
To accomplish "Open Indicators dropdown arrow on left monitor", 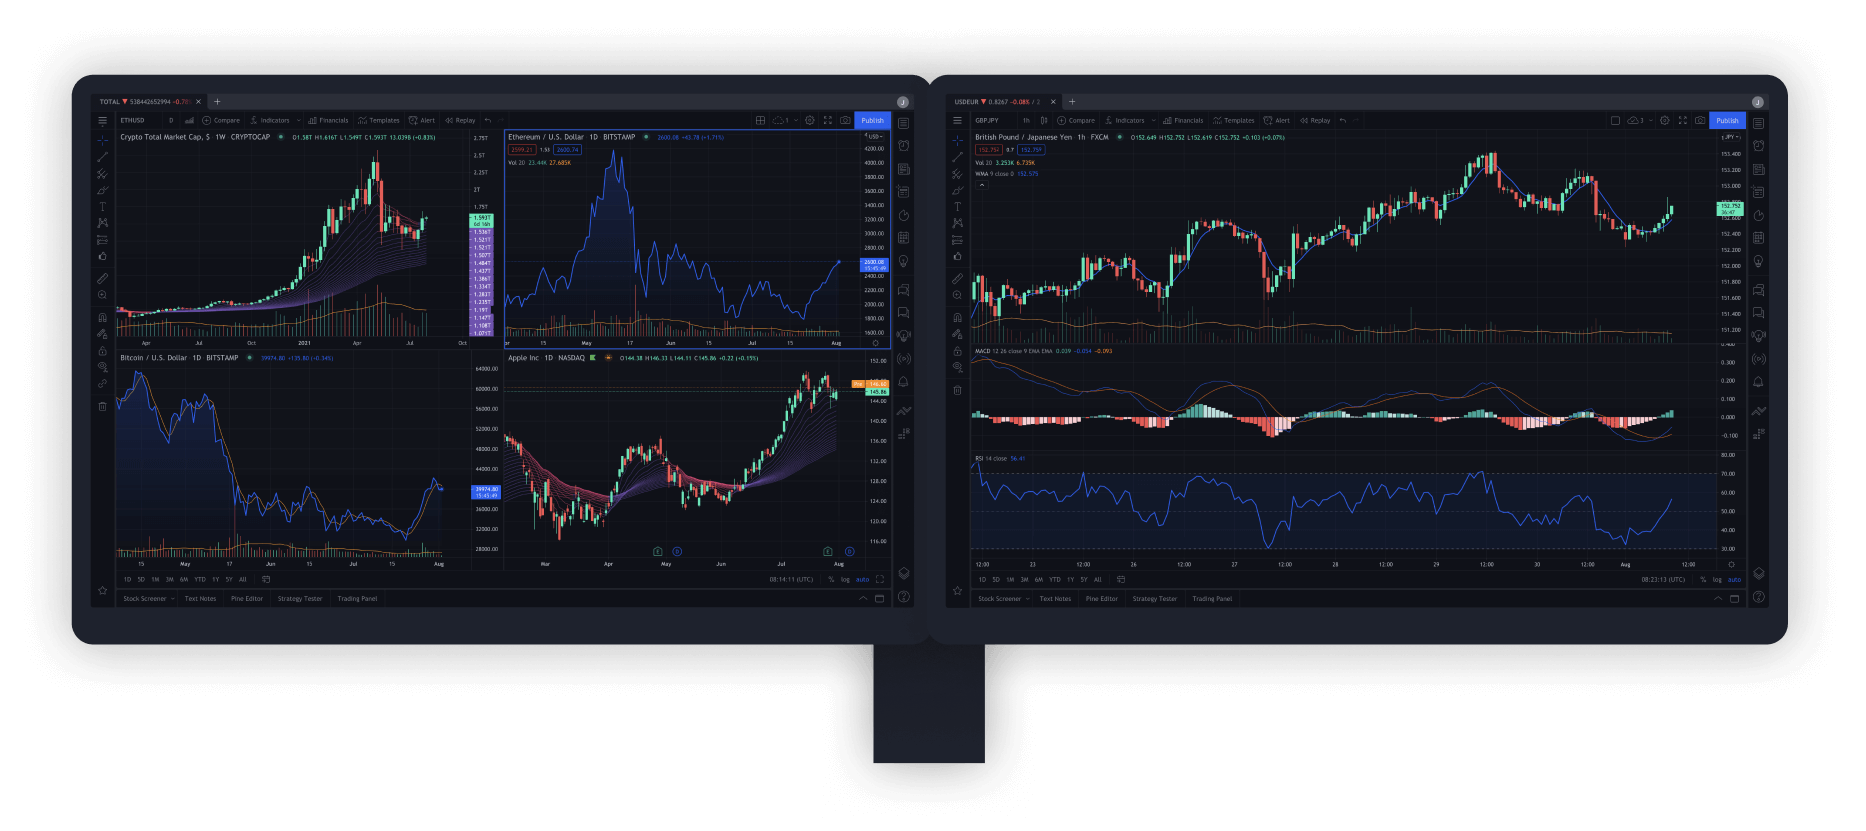I will (298, 120).
